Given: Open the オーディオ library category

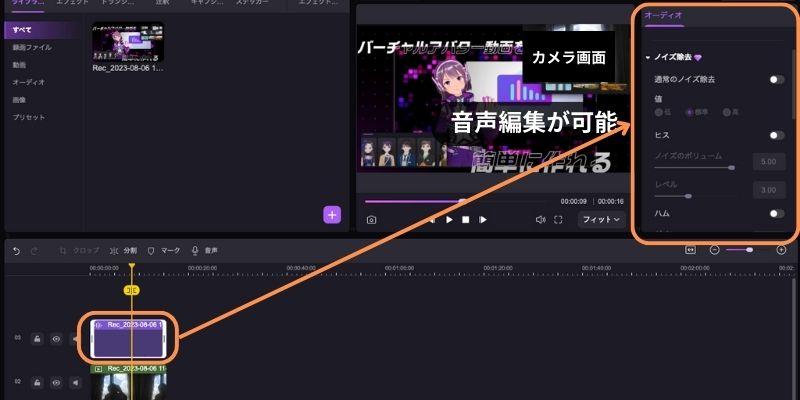Looking at the screenshot, I should coord(29,82).
